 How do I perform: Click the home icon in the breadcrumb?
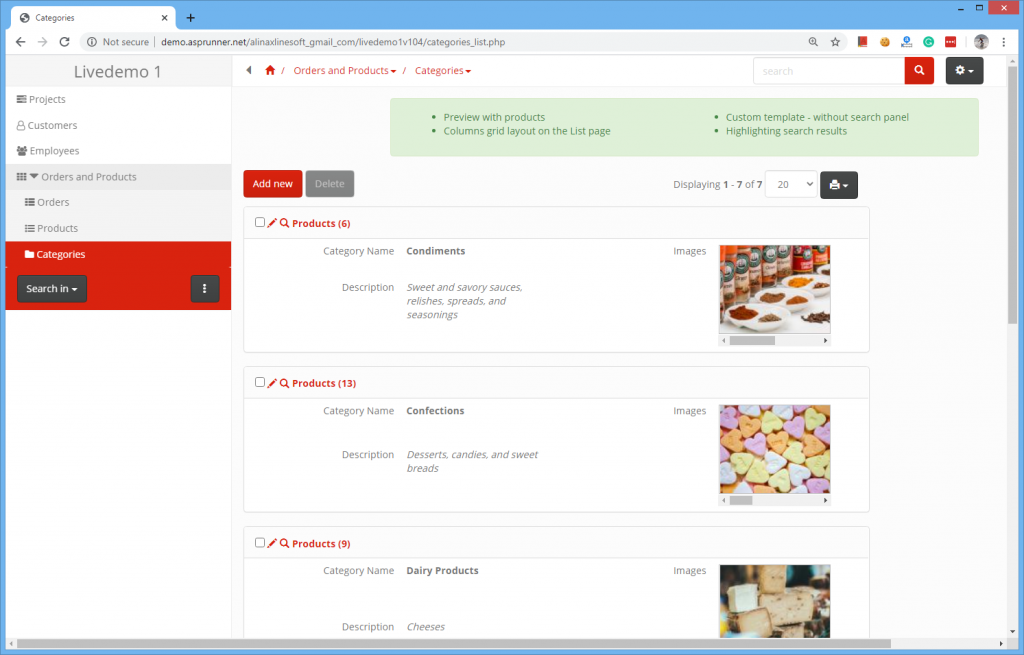(x=269, y=70)
